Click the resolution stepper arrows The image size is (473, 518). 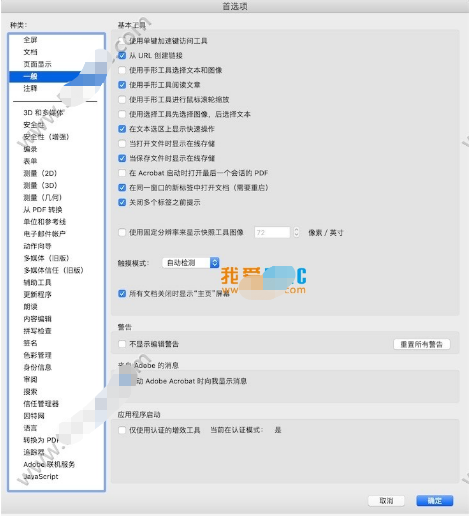point(297,233)
